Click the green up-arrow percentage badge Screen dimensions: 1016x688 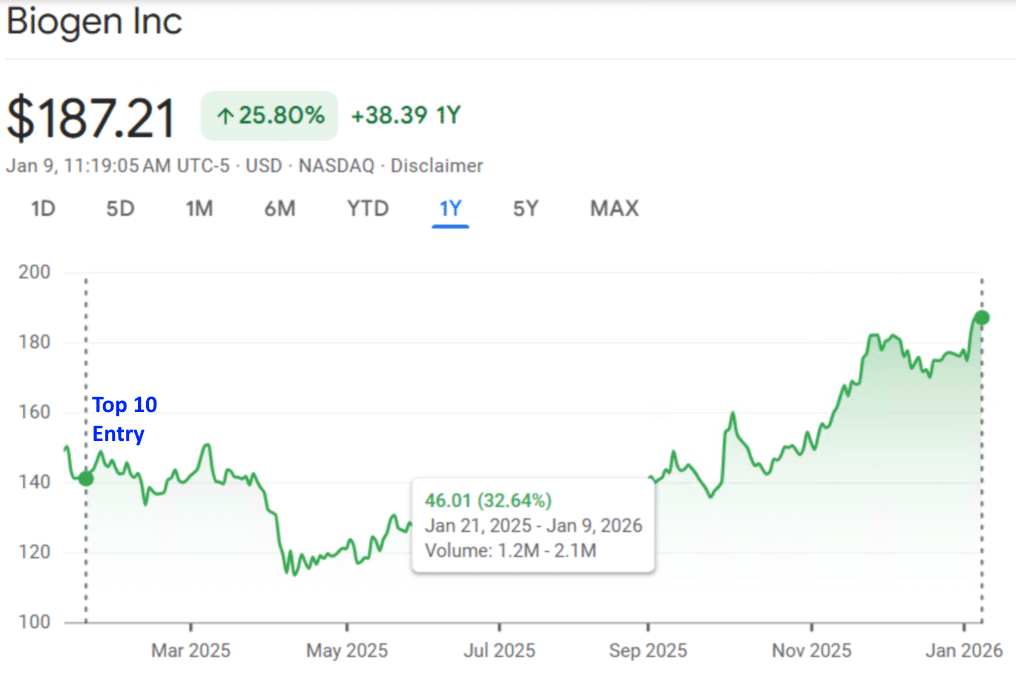click(269, 116)
